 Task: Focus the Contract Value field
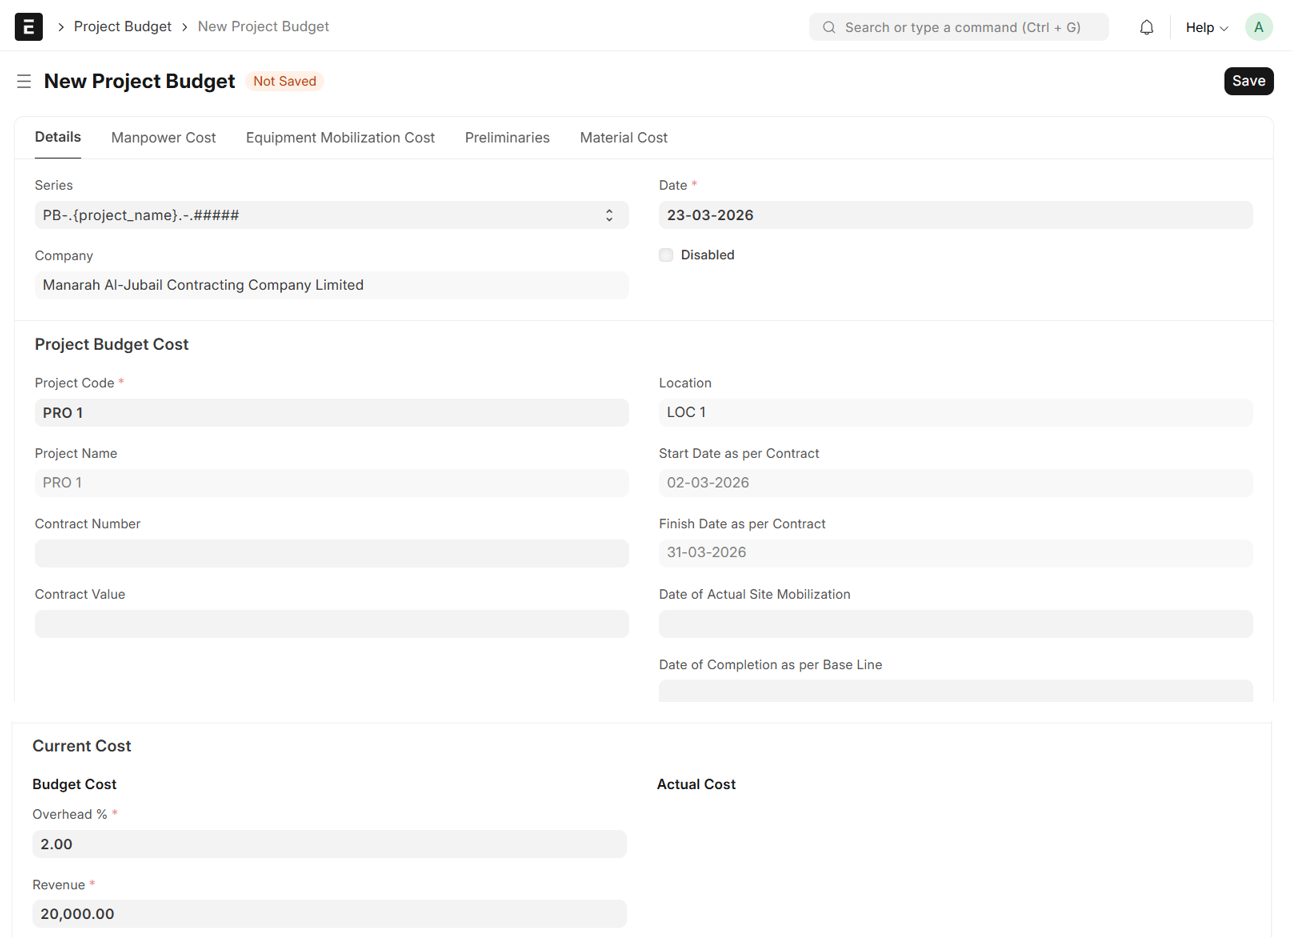pos(331,624)
